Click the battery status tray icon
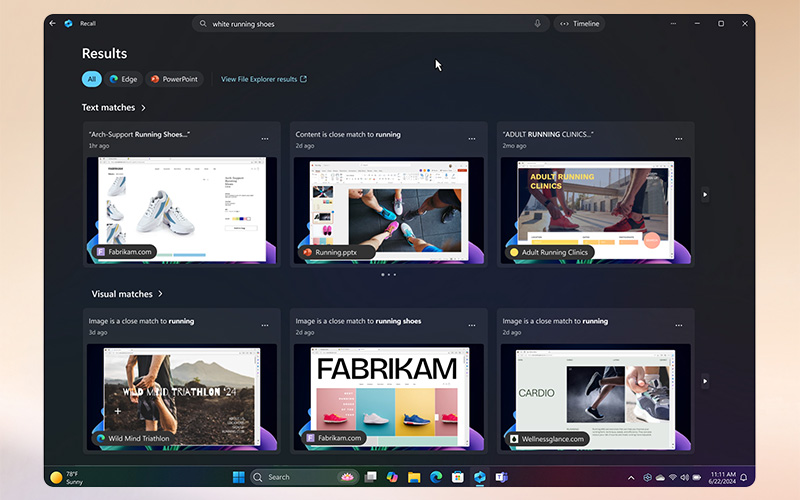 coord(696,478)
